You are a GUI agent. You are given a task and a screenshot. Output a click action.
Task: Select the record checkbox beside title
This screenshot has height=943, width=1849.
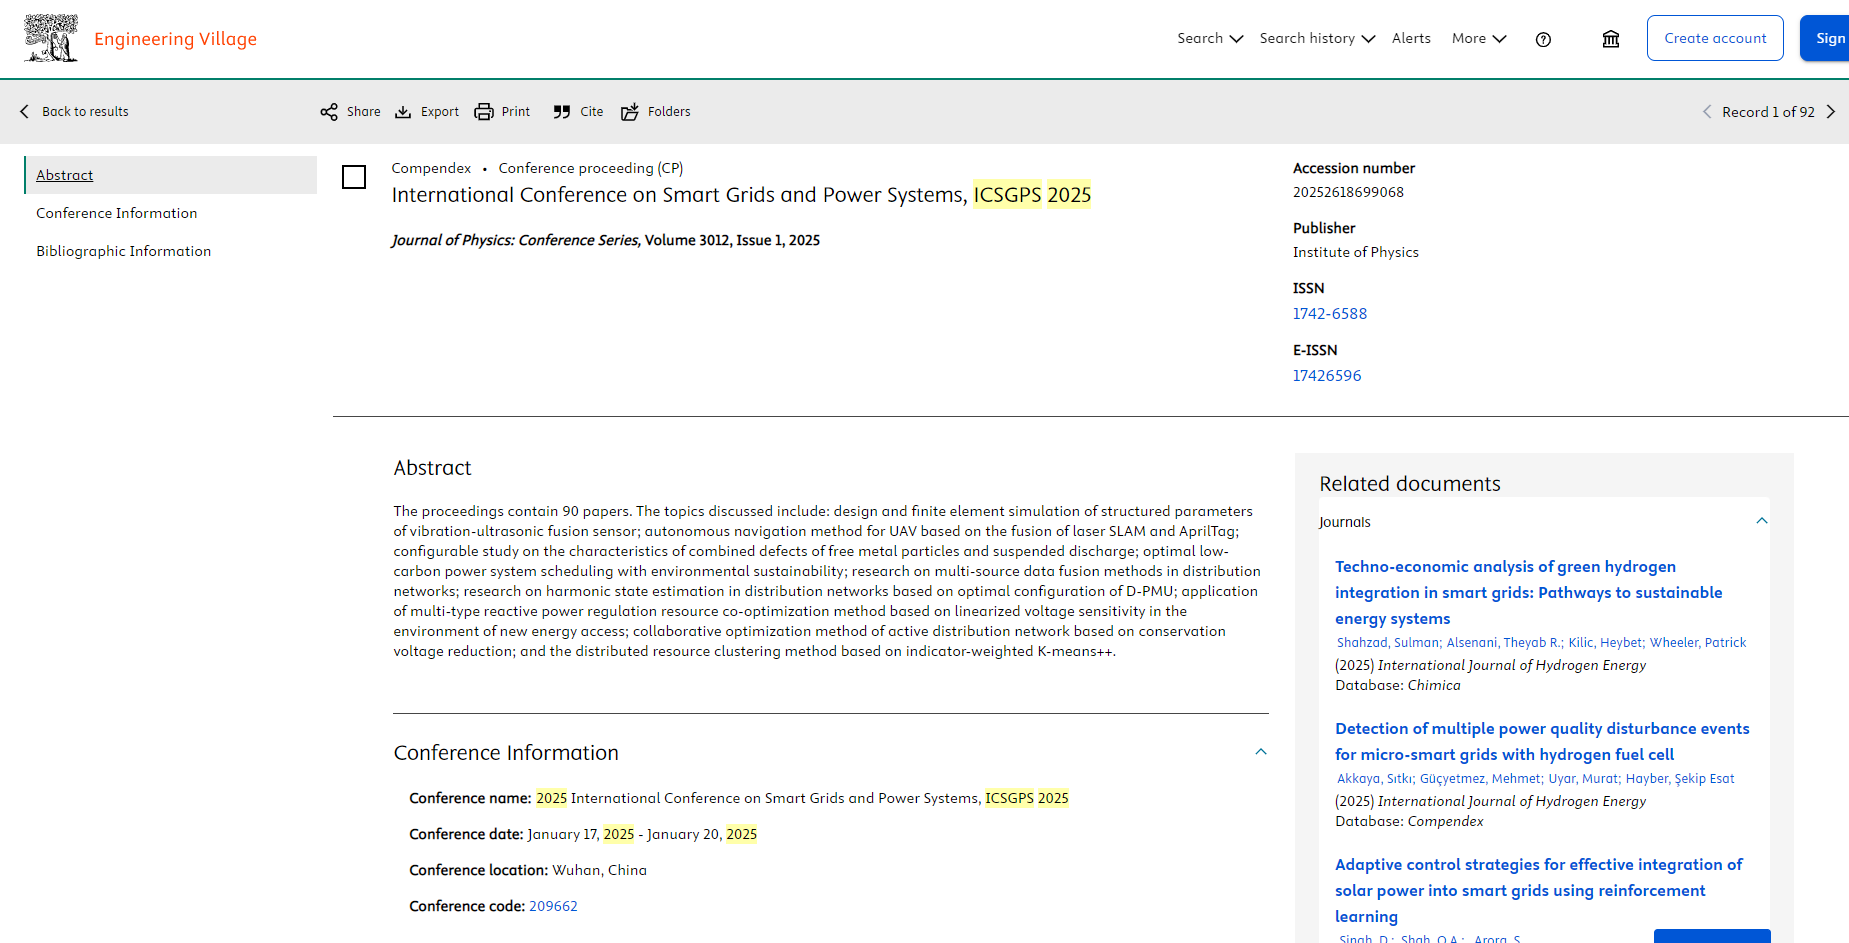coord(354,177)
